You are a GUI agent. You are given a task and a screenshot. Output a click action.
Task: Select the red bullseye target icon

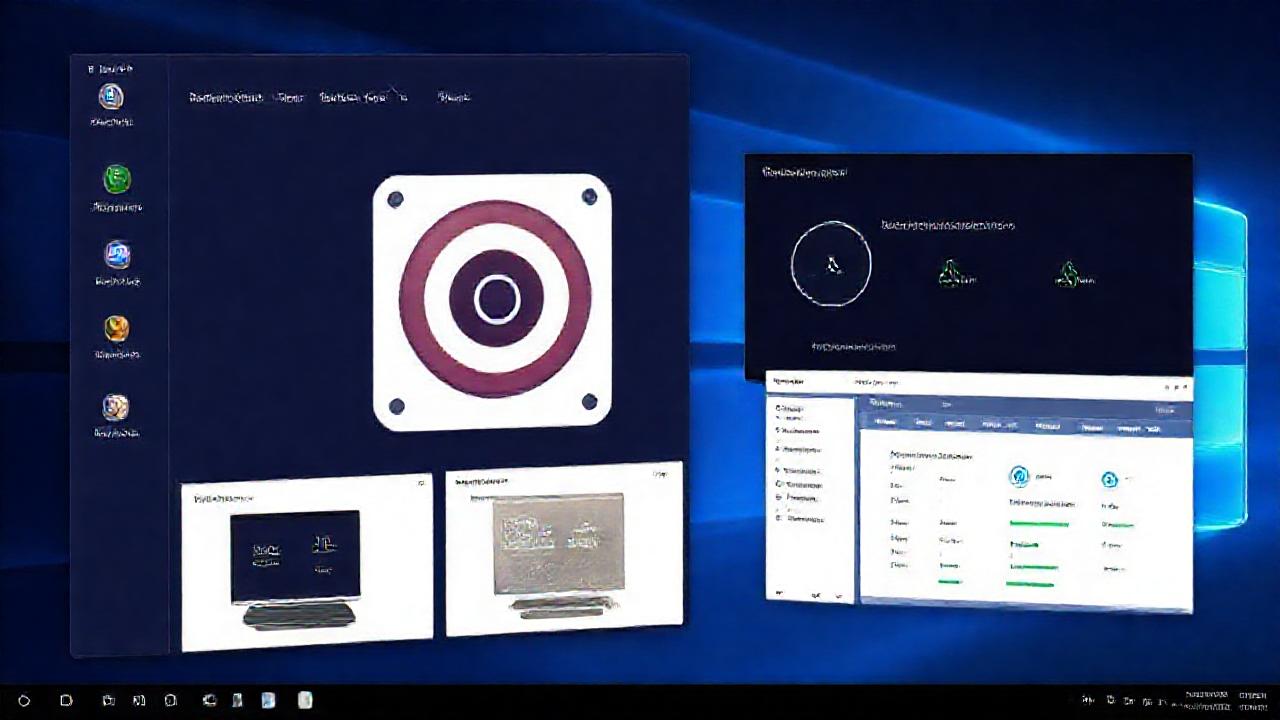pos(494,297)
